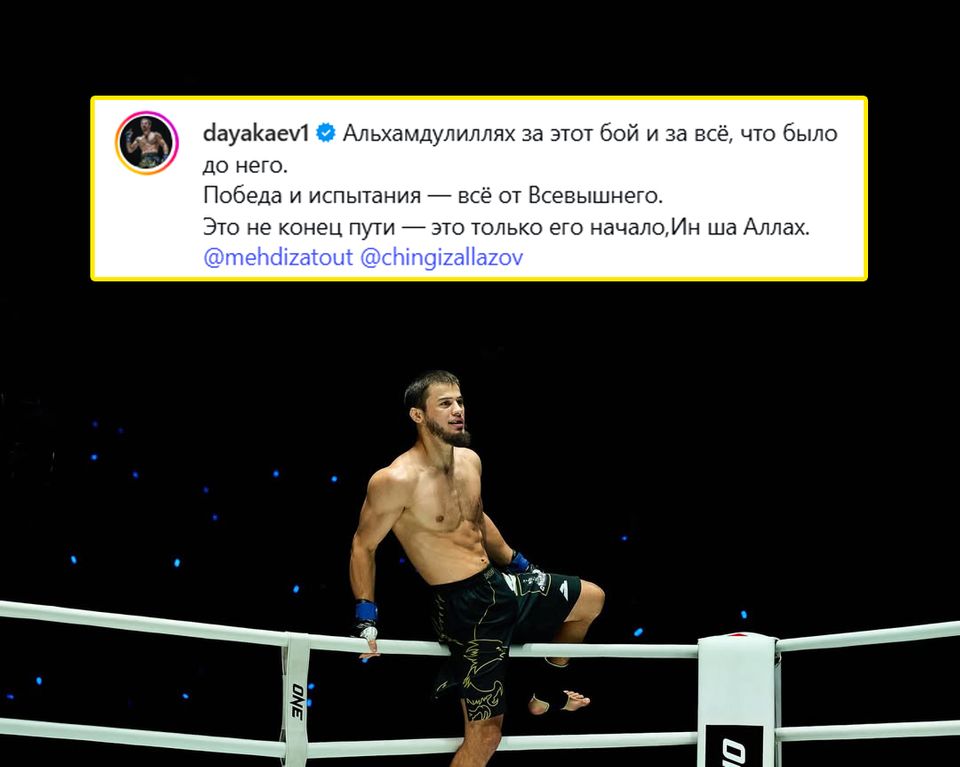
Task: Click the line starting with Победа и испытания
Action: (433, 196)
